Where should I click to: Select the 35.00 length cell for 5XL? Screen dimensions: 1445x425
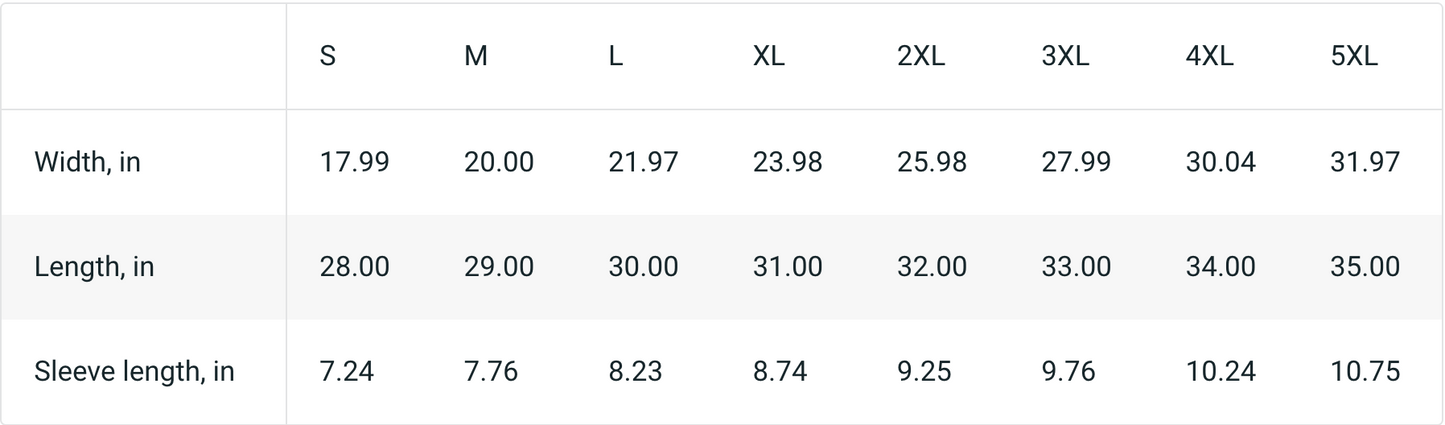point(1365,267)
